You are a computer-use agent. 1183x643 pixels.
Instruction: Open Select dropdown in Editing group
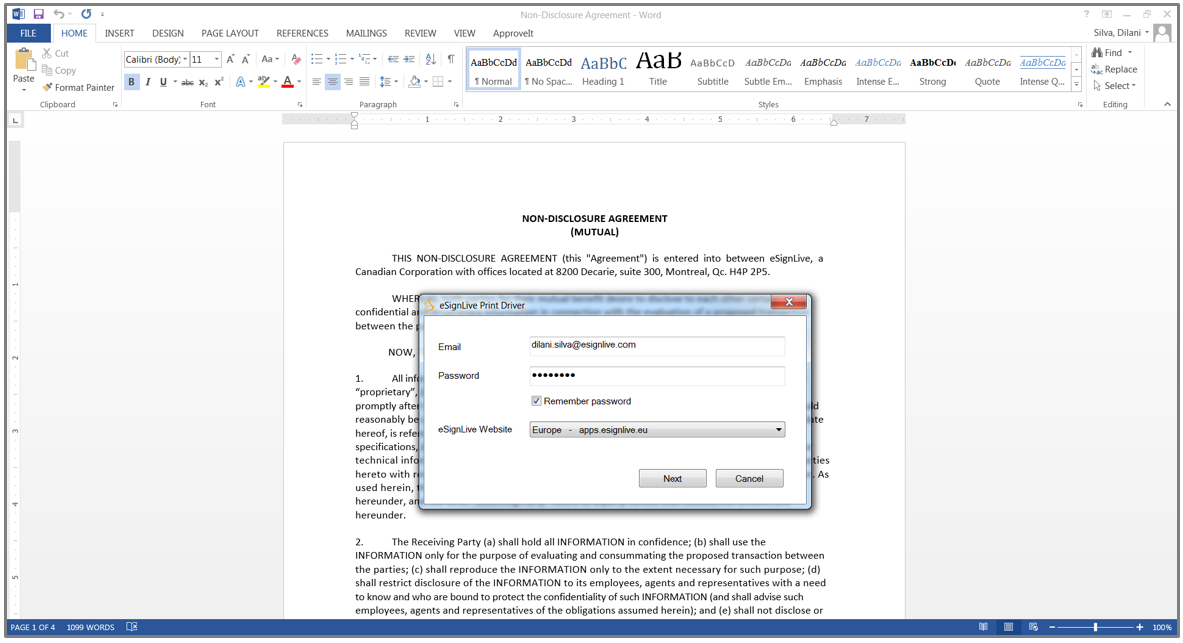(x=1114, y=86)
